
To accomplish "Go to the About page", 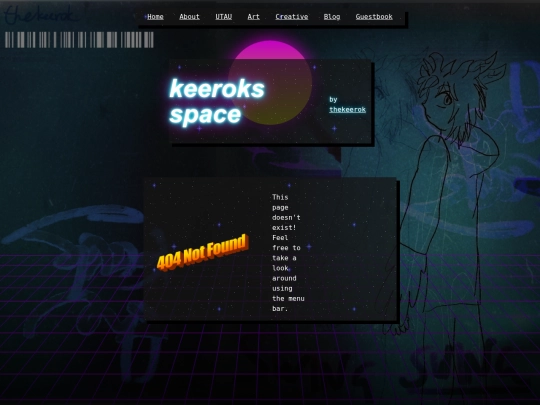I will [x=189, y=17].
